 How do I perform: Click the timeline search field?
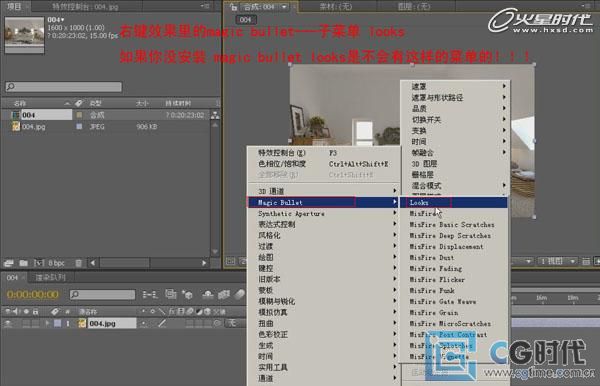(x=103, y=294)
